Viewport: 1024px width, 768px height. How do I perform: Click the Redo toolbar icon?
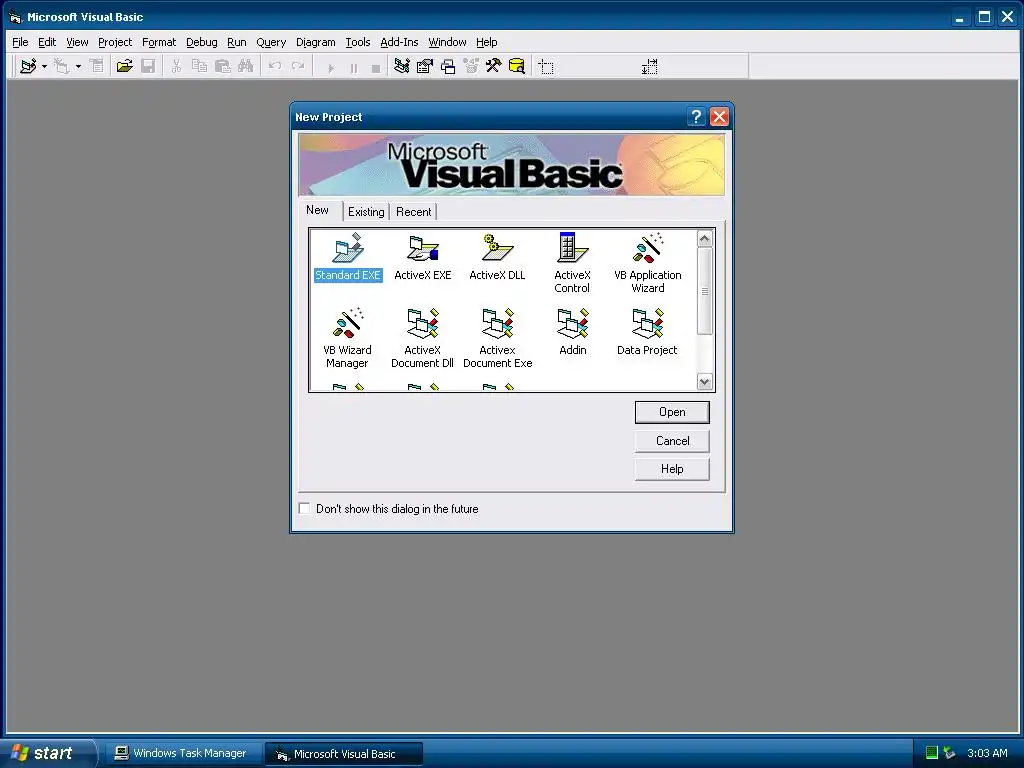coord(298,66)
